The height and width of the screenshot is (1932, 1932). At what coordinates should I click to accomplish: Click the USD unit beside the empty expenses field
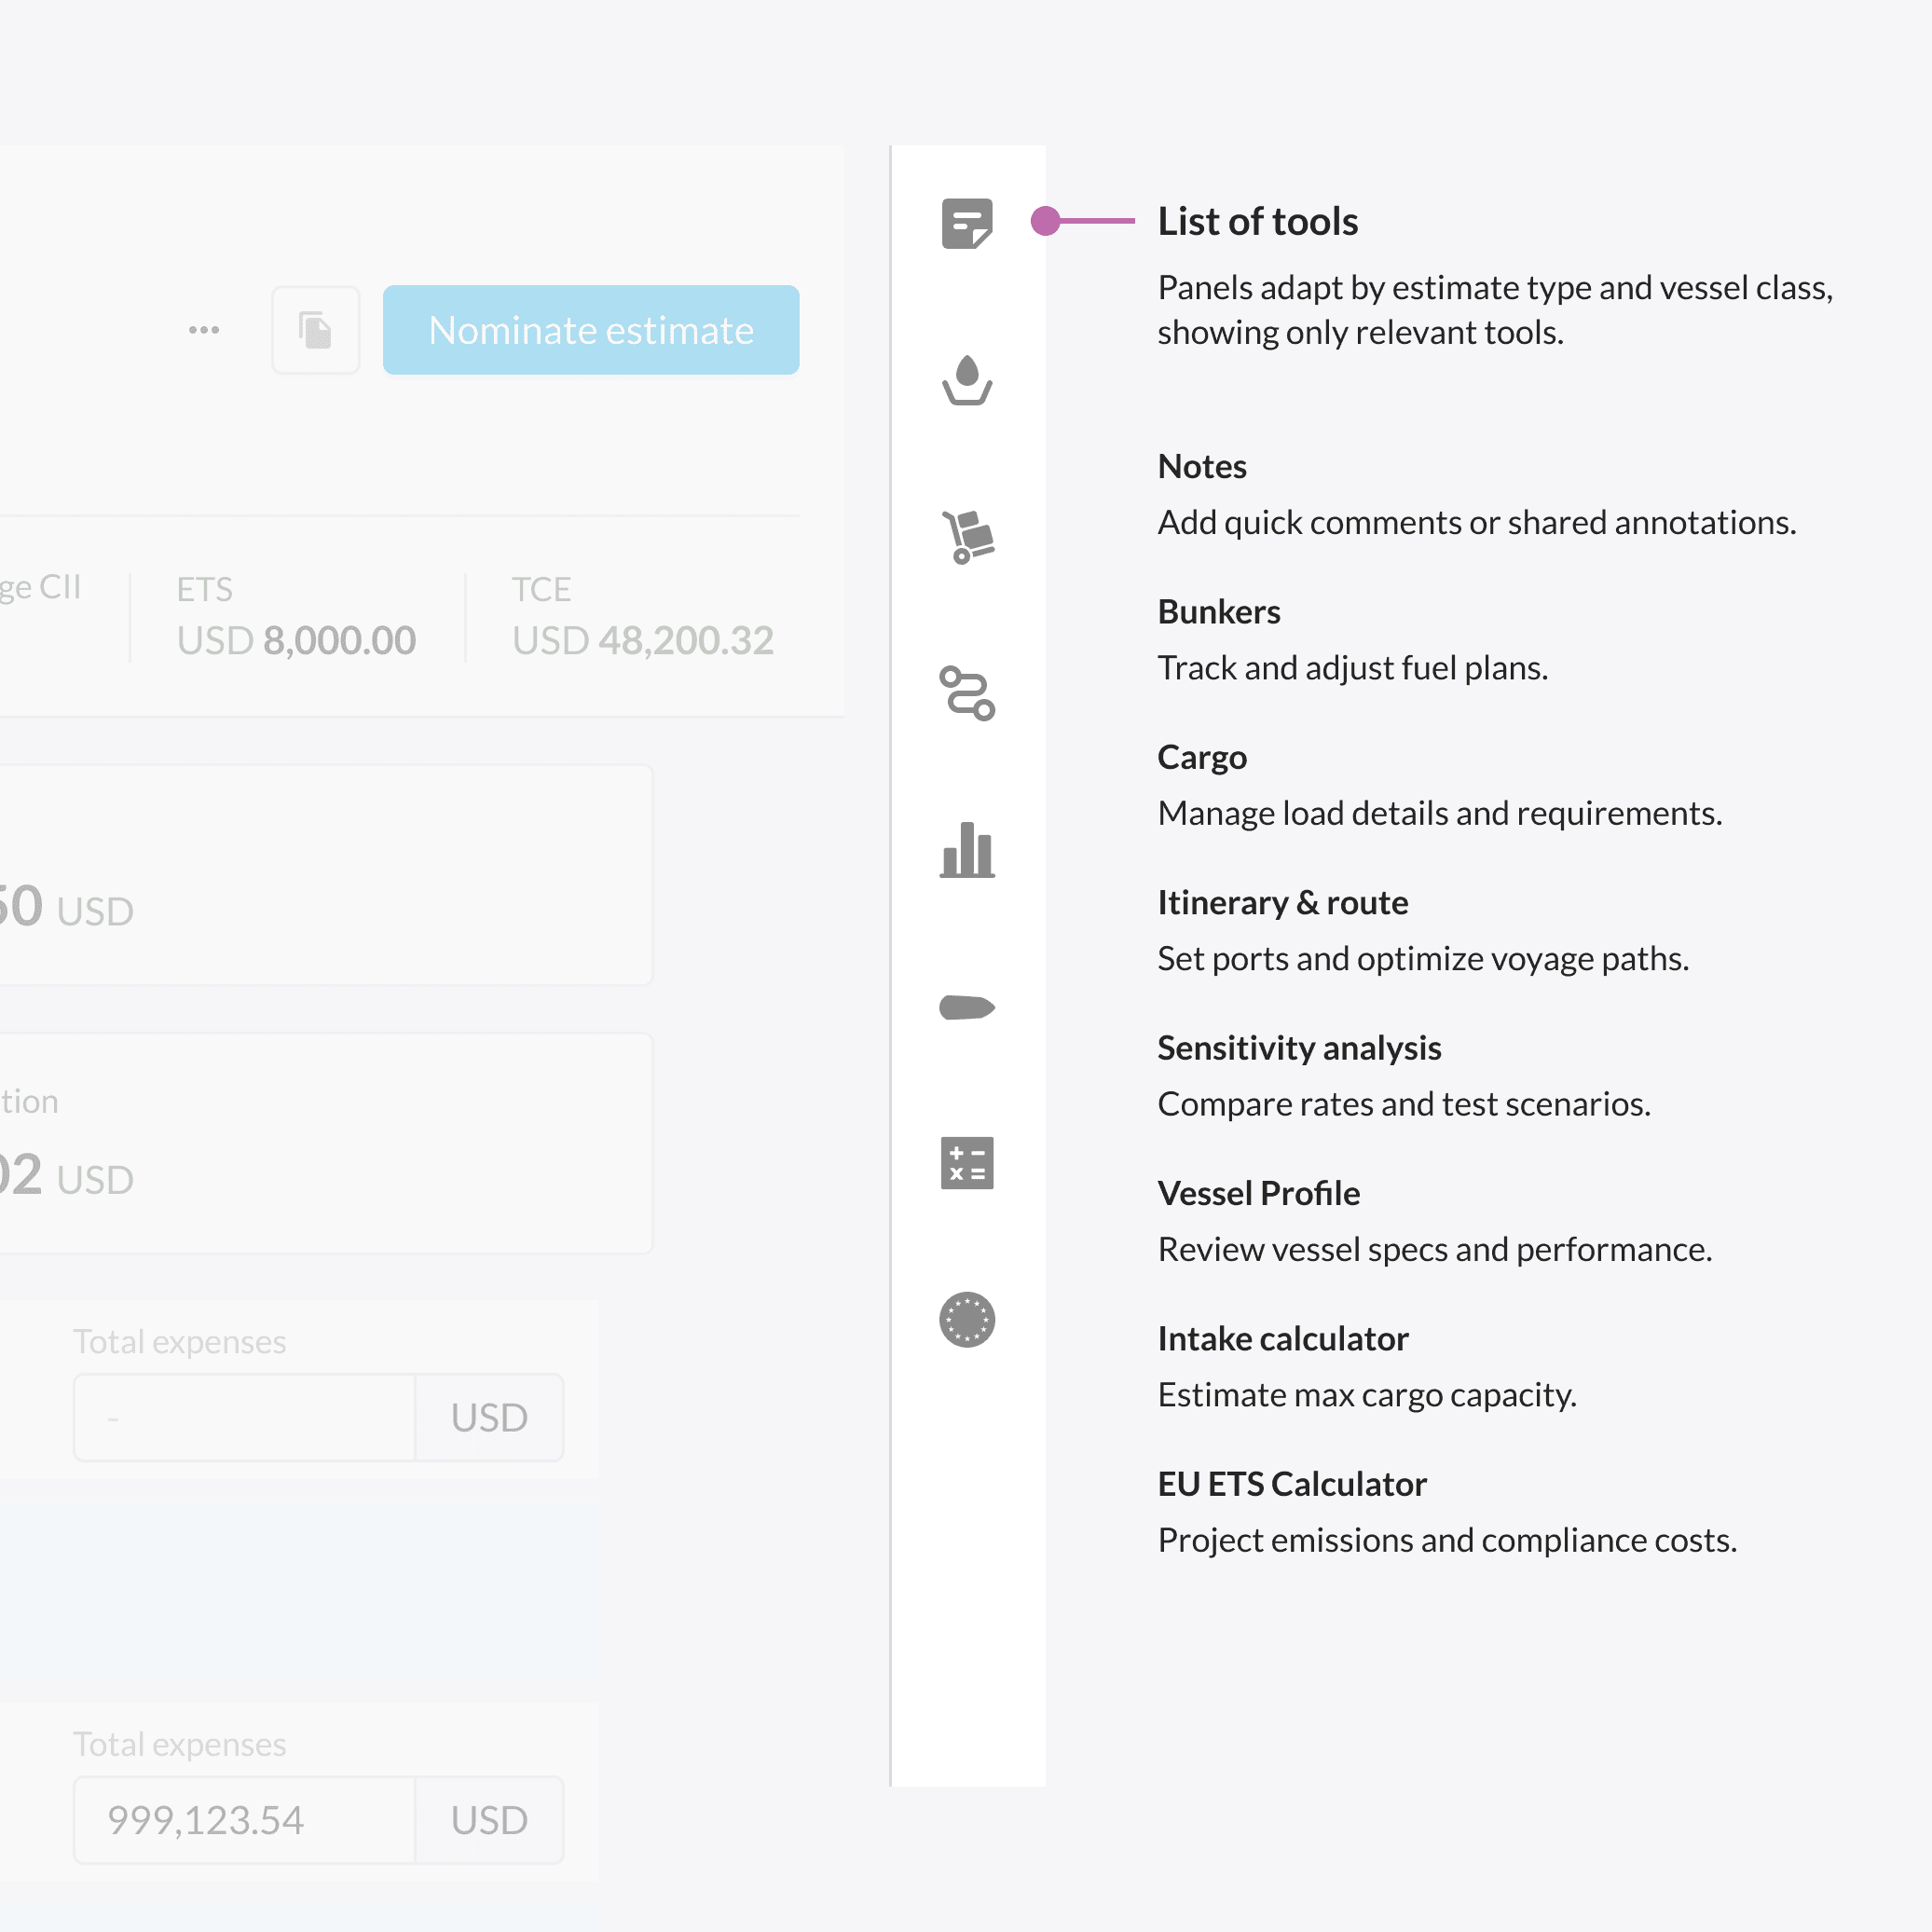pyautogui.click(x=489, y=1417)
